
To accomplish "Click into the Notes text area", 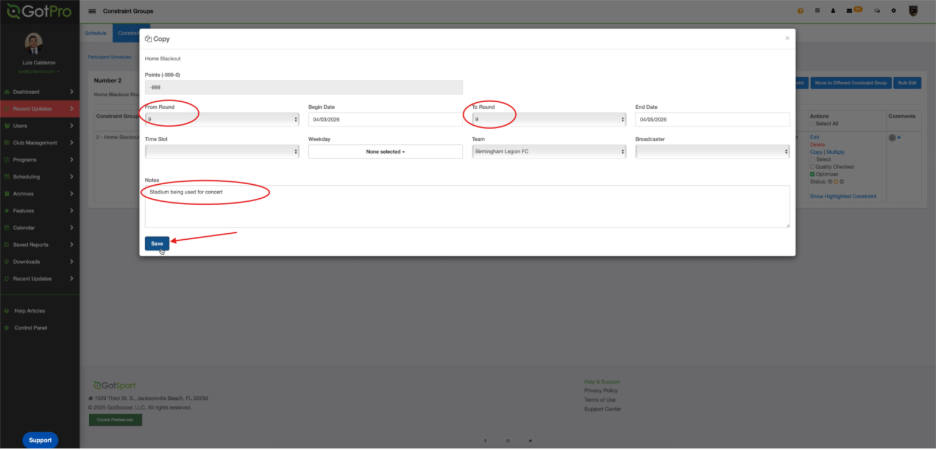I will [467, 207].
